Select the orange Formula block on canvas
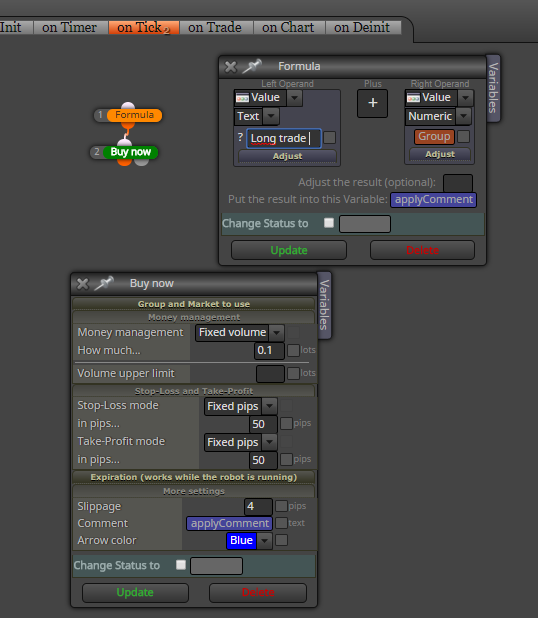Viewport: 538px width, 618px height. click(134, 115)
